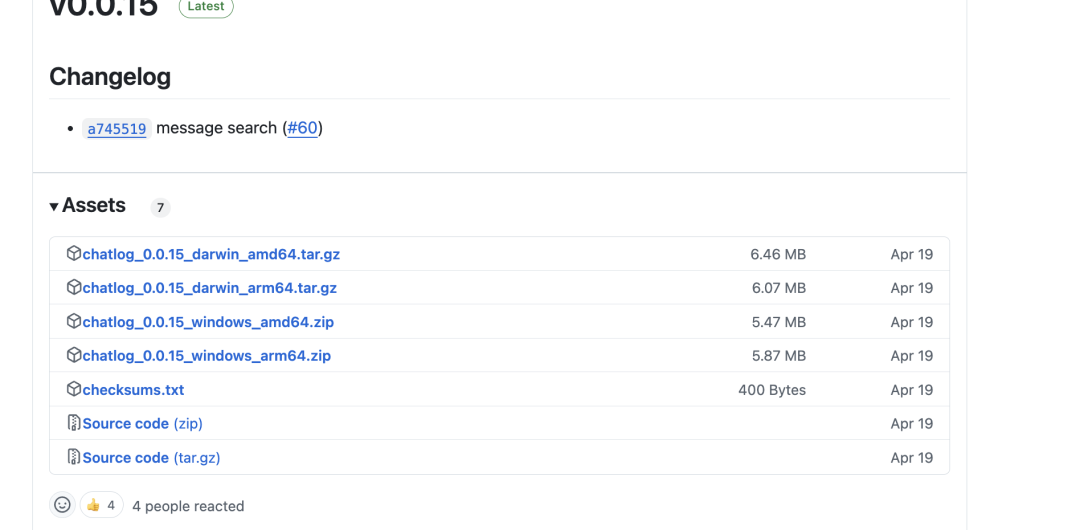Click Apr 19 date in checksums.txt row
Viewport: 1080px width, 530px height.
click(x=911, y=390)
